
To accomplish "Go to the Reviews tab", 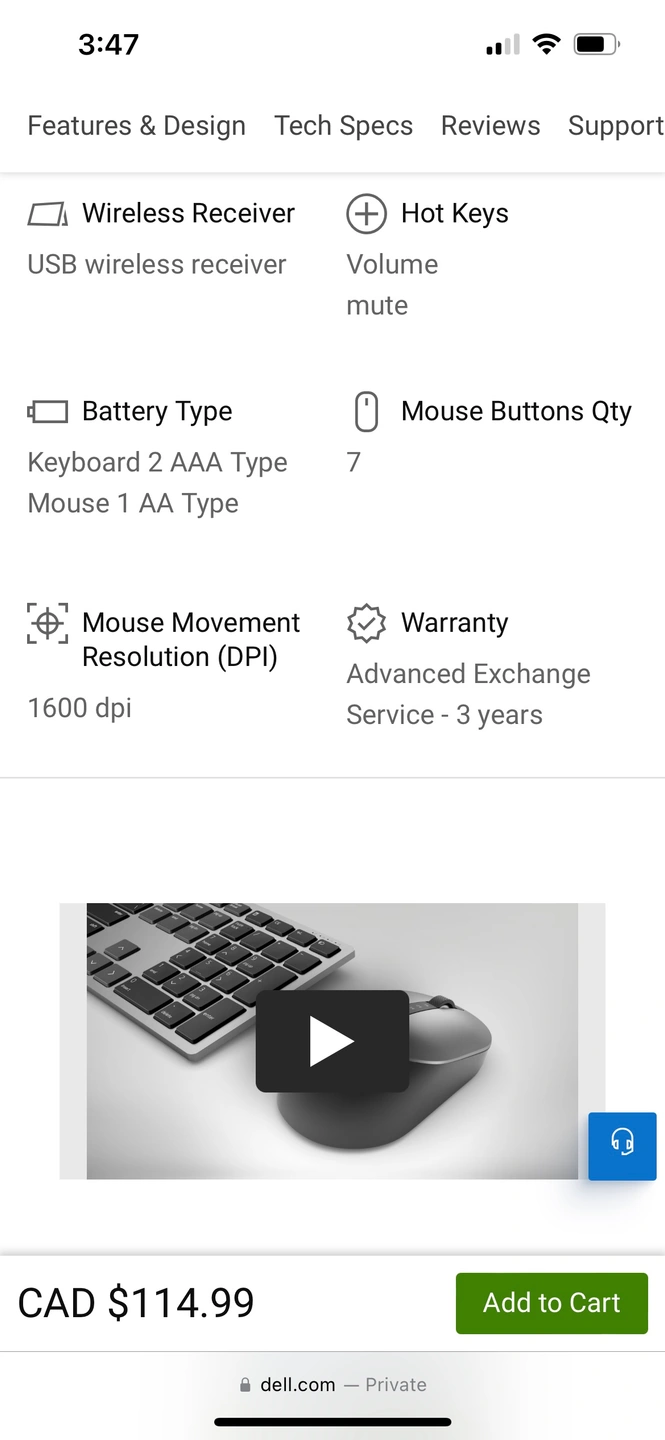I will click(x=490, y=126).
